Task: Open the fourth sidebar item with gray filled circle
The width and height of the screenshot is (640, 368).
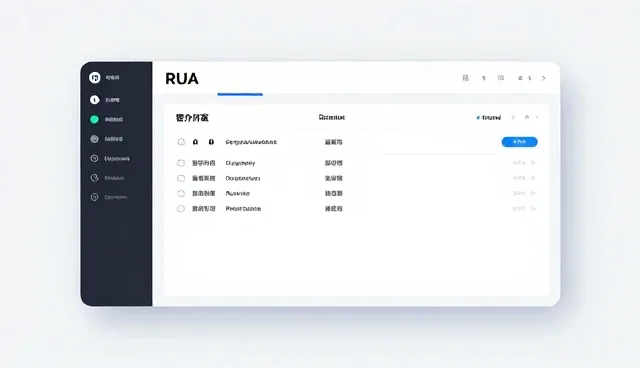Action: (107, 139)
